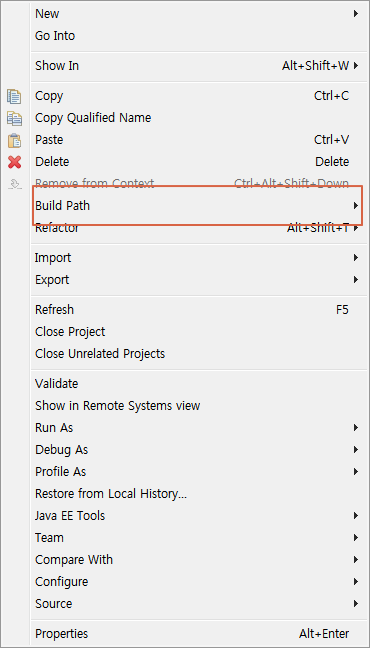
Task: Expand the Run As submenu arrow
Action: tap(356, 428)
